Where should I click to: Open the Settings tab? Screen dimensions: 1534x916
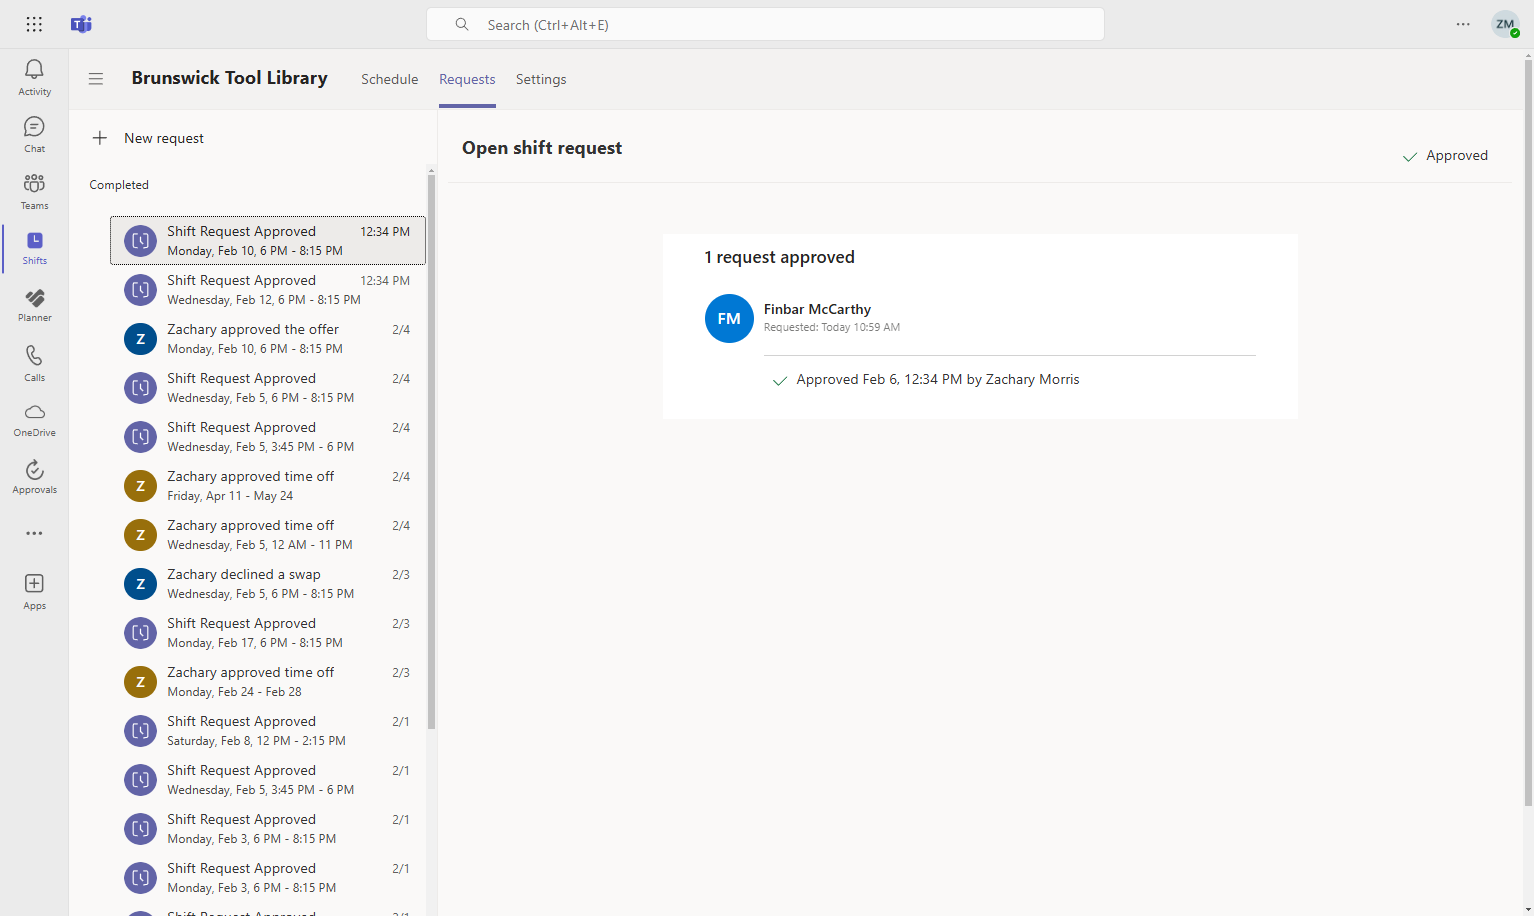coord(541,79)
